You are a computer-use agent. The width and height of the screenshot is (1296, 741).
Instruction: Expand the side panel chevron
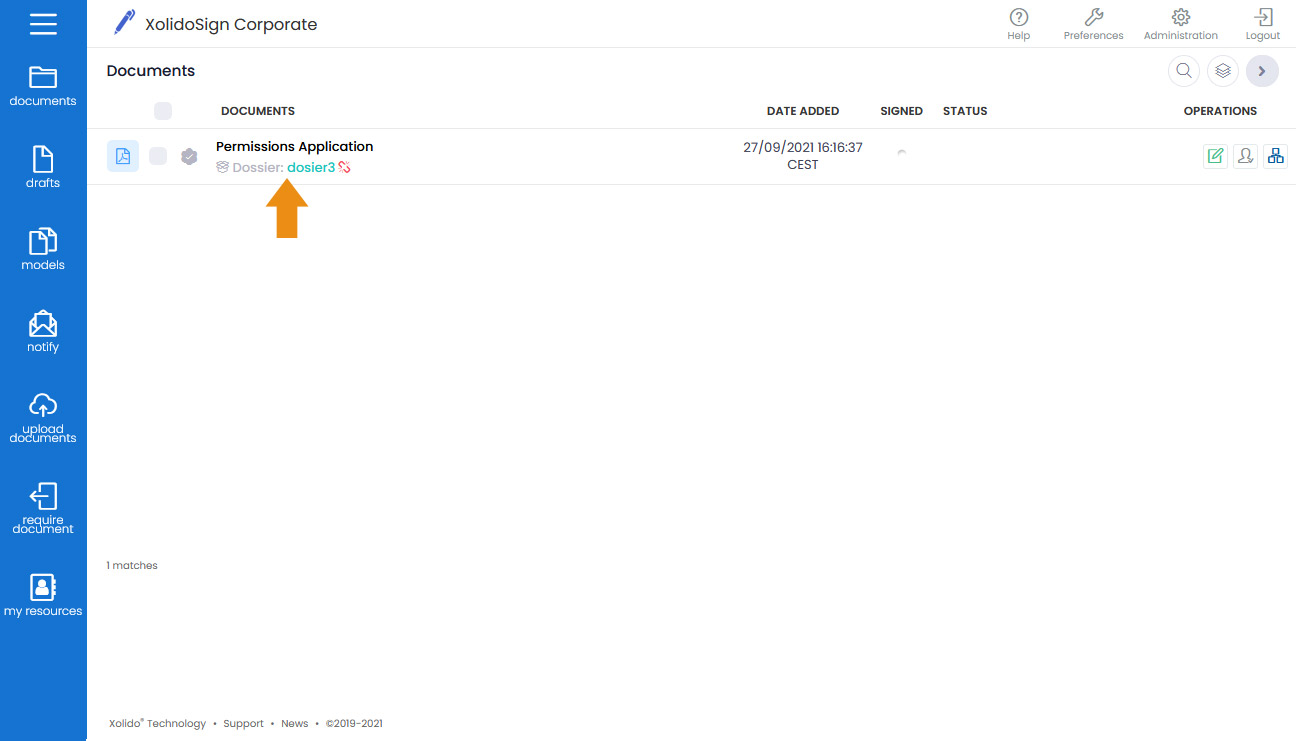pyautogui.click(x=1262, y=71)
